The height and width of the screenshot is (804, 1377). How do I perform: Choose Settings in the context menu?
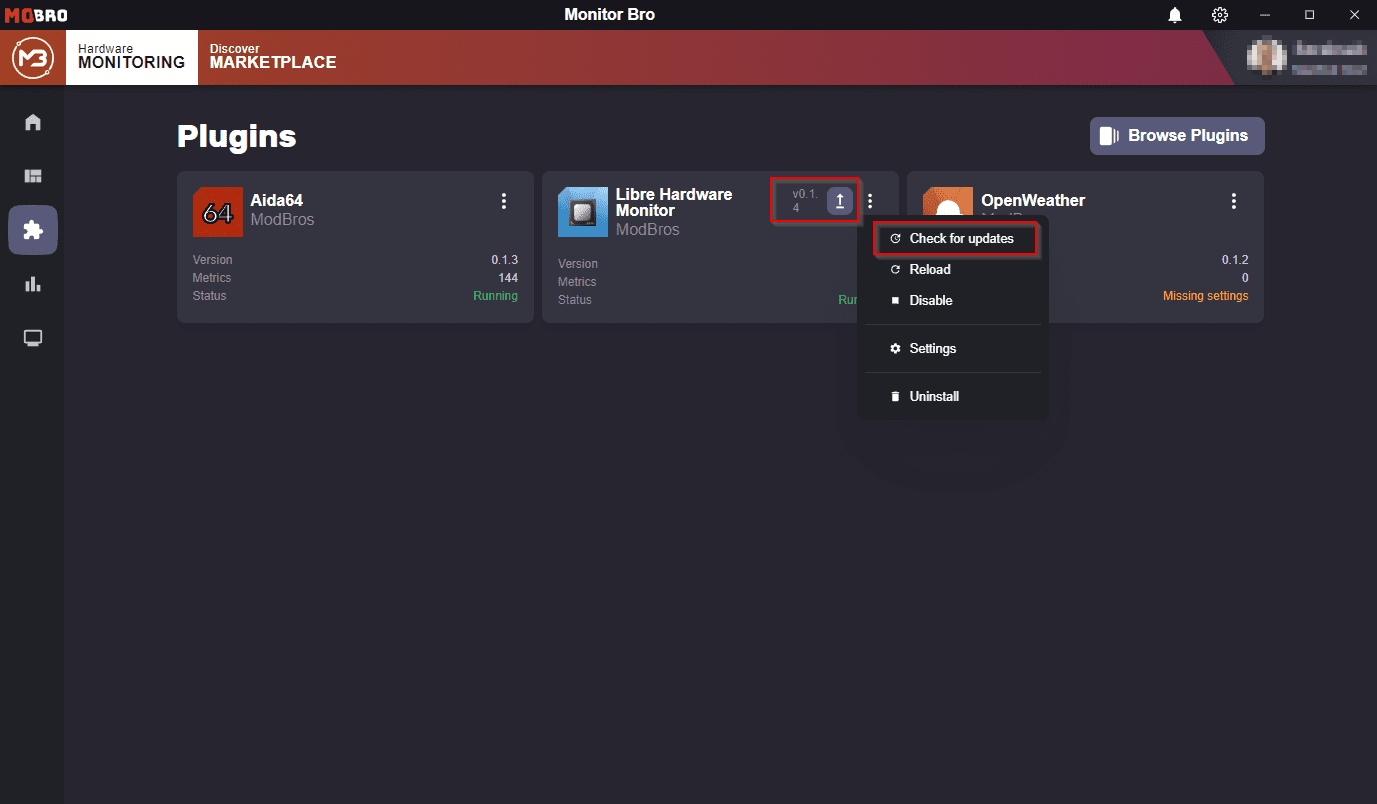click(x=953, y=349)
